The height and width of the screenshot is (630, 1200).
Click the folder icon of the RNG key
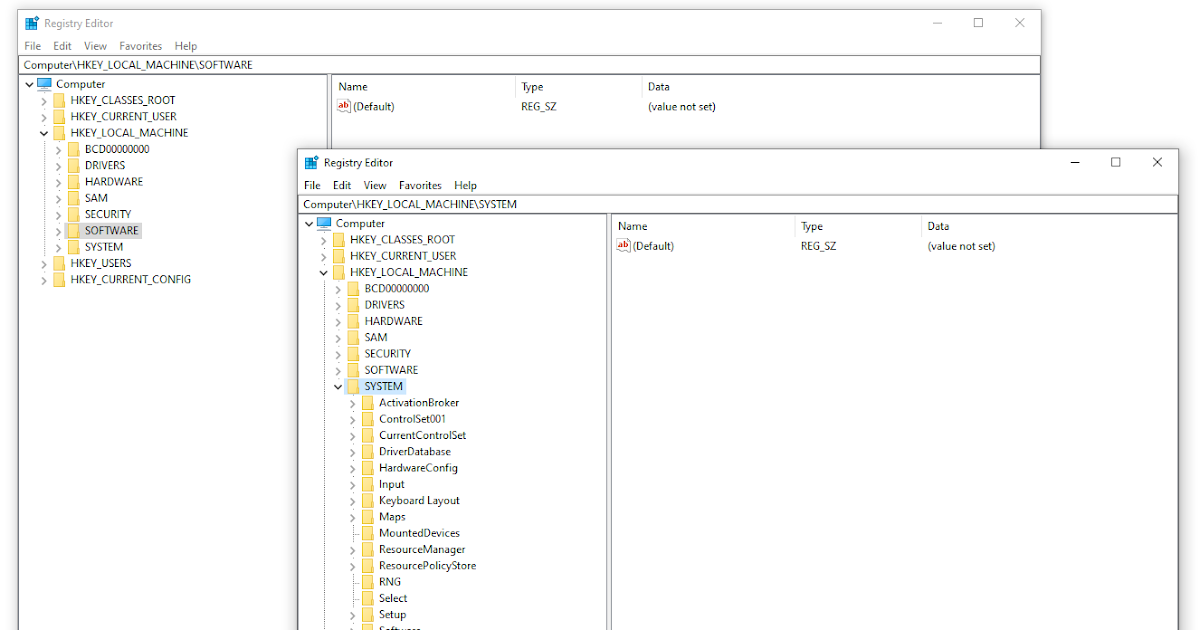368,581
